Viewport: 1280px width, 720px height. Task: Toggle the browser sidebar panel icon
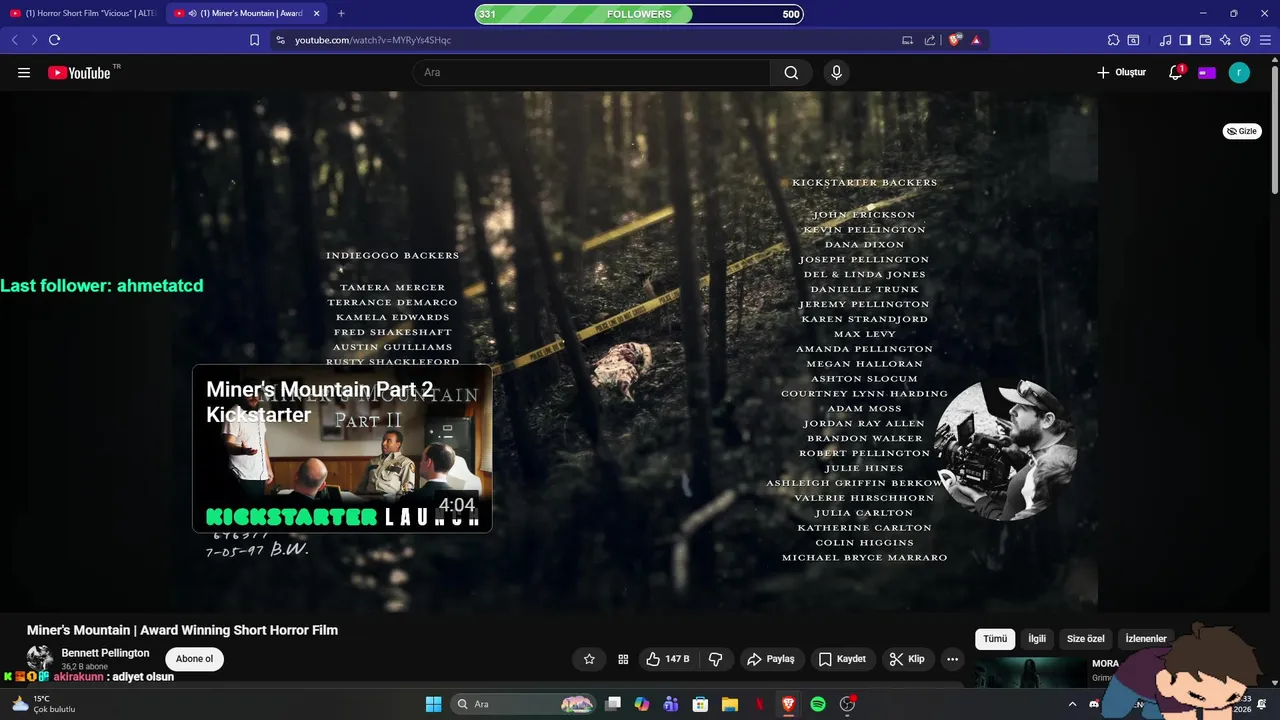click(1185, 40)
